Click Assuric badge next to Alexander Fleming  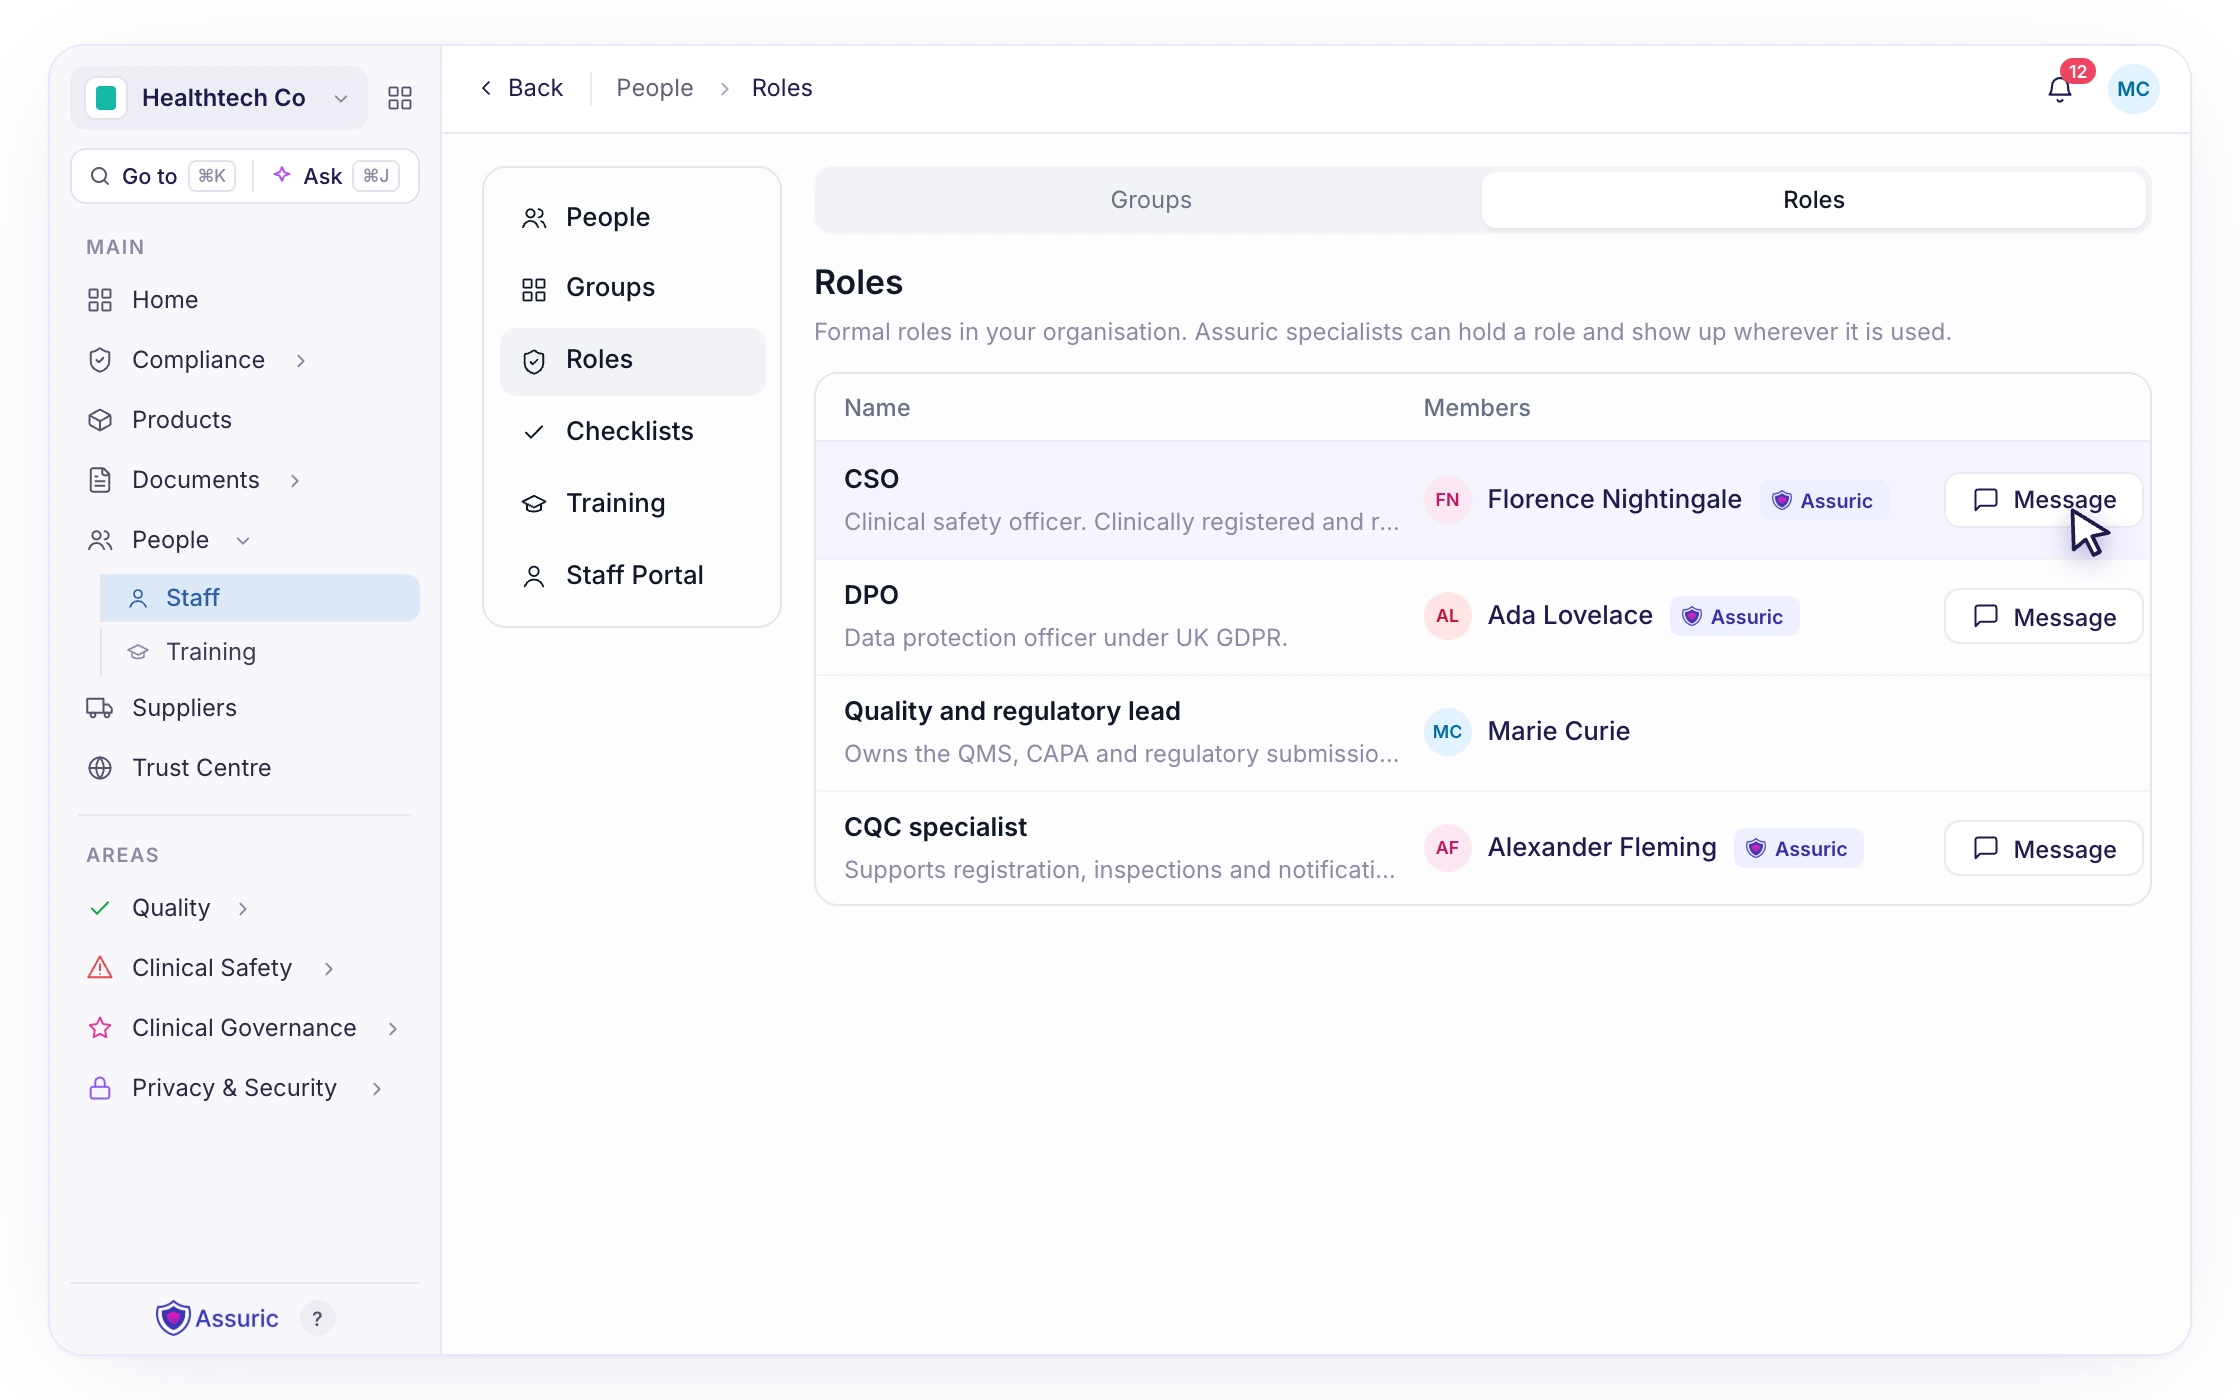[x=1798, y=848]
